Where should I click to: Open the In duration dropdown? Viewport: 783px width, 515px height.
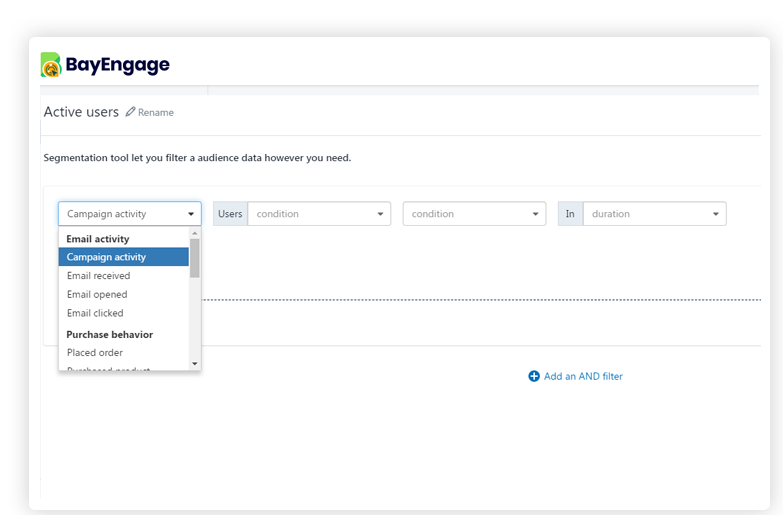tap(654, 214)
